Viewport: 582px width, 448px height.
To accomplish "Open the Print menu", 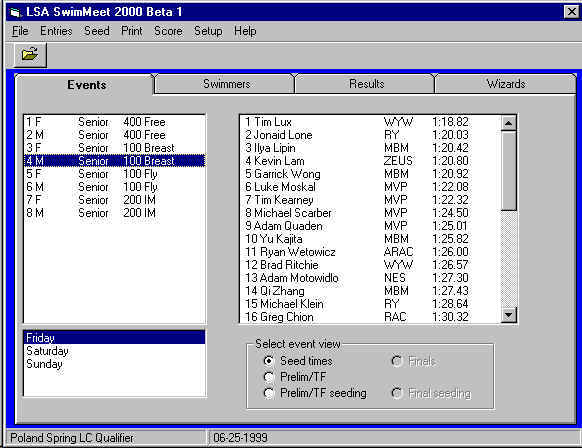I will tap(132, 31).
